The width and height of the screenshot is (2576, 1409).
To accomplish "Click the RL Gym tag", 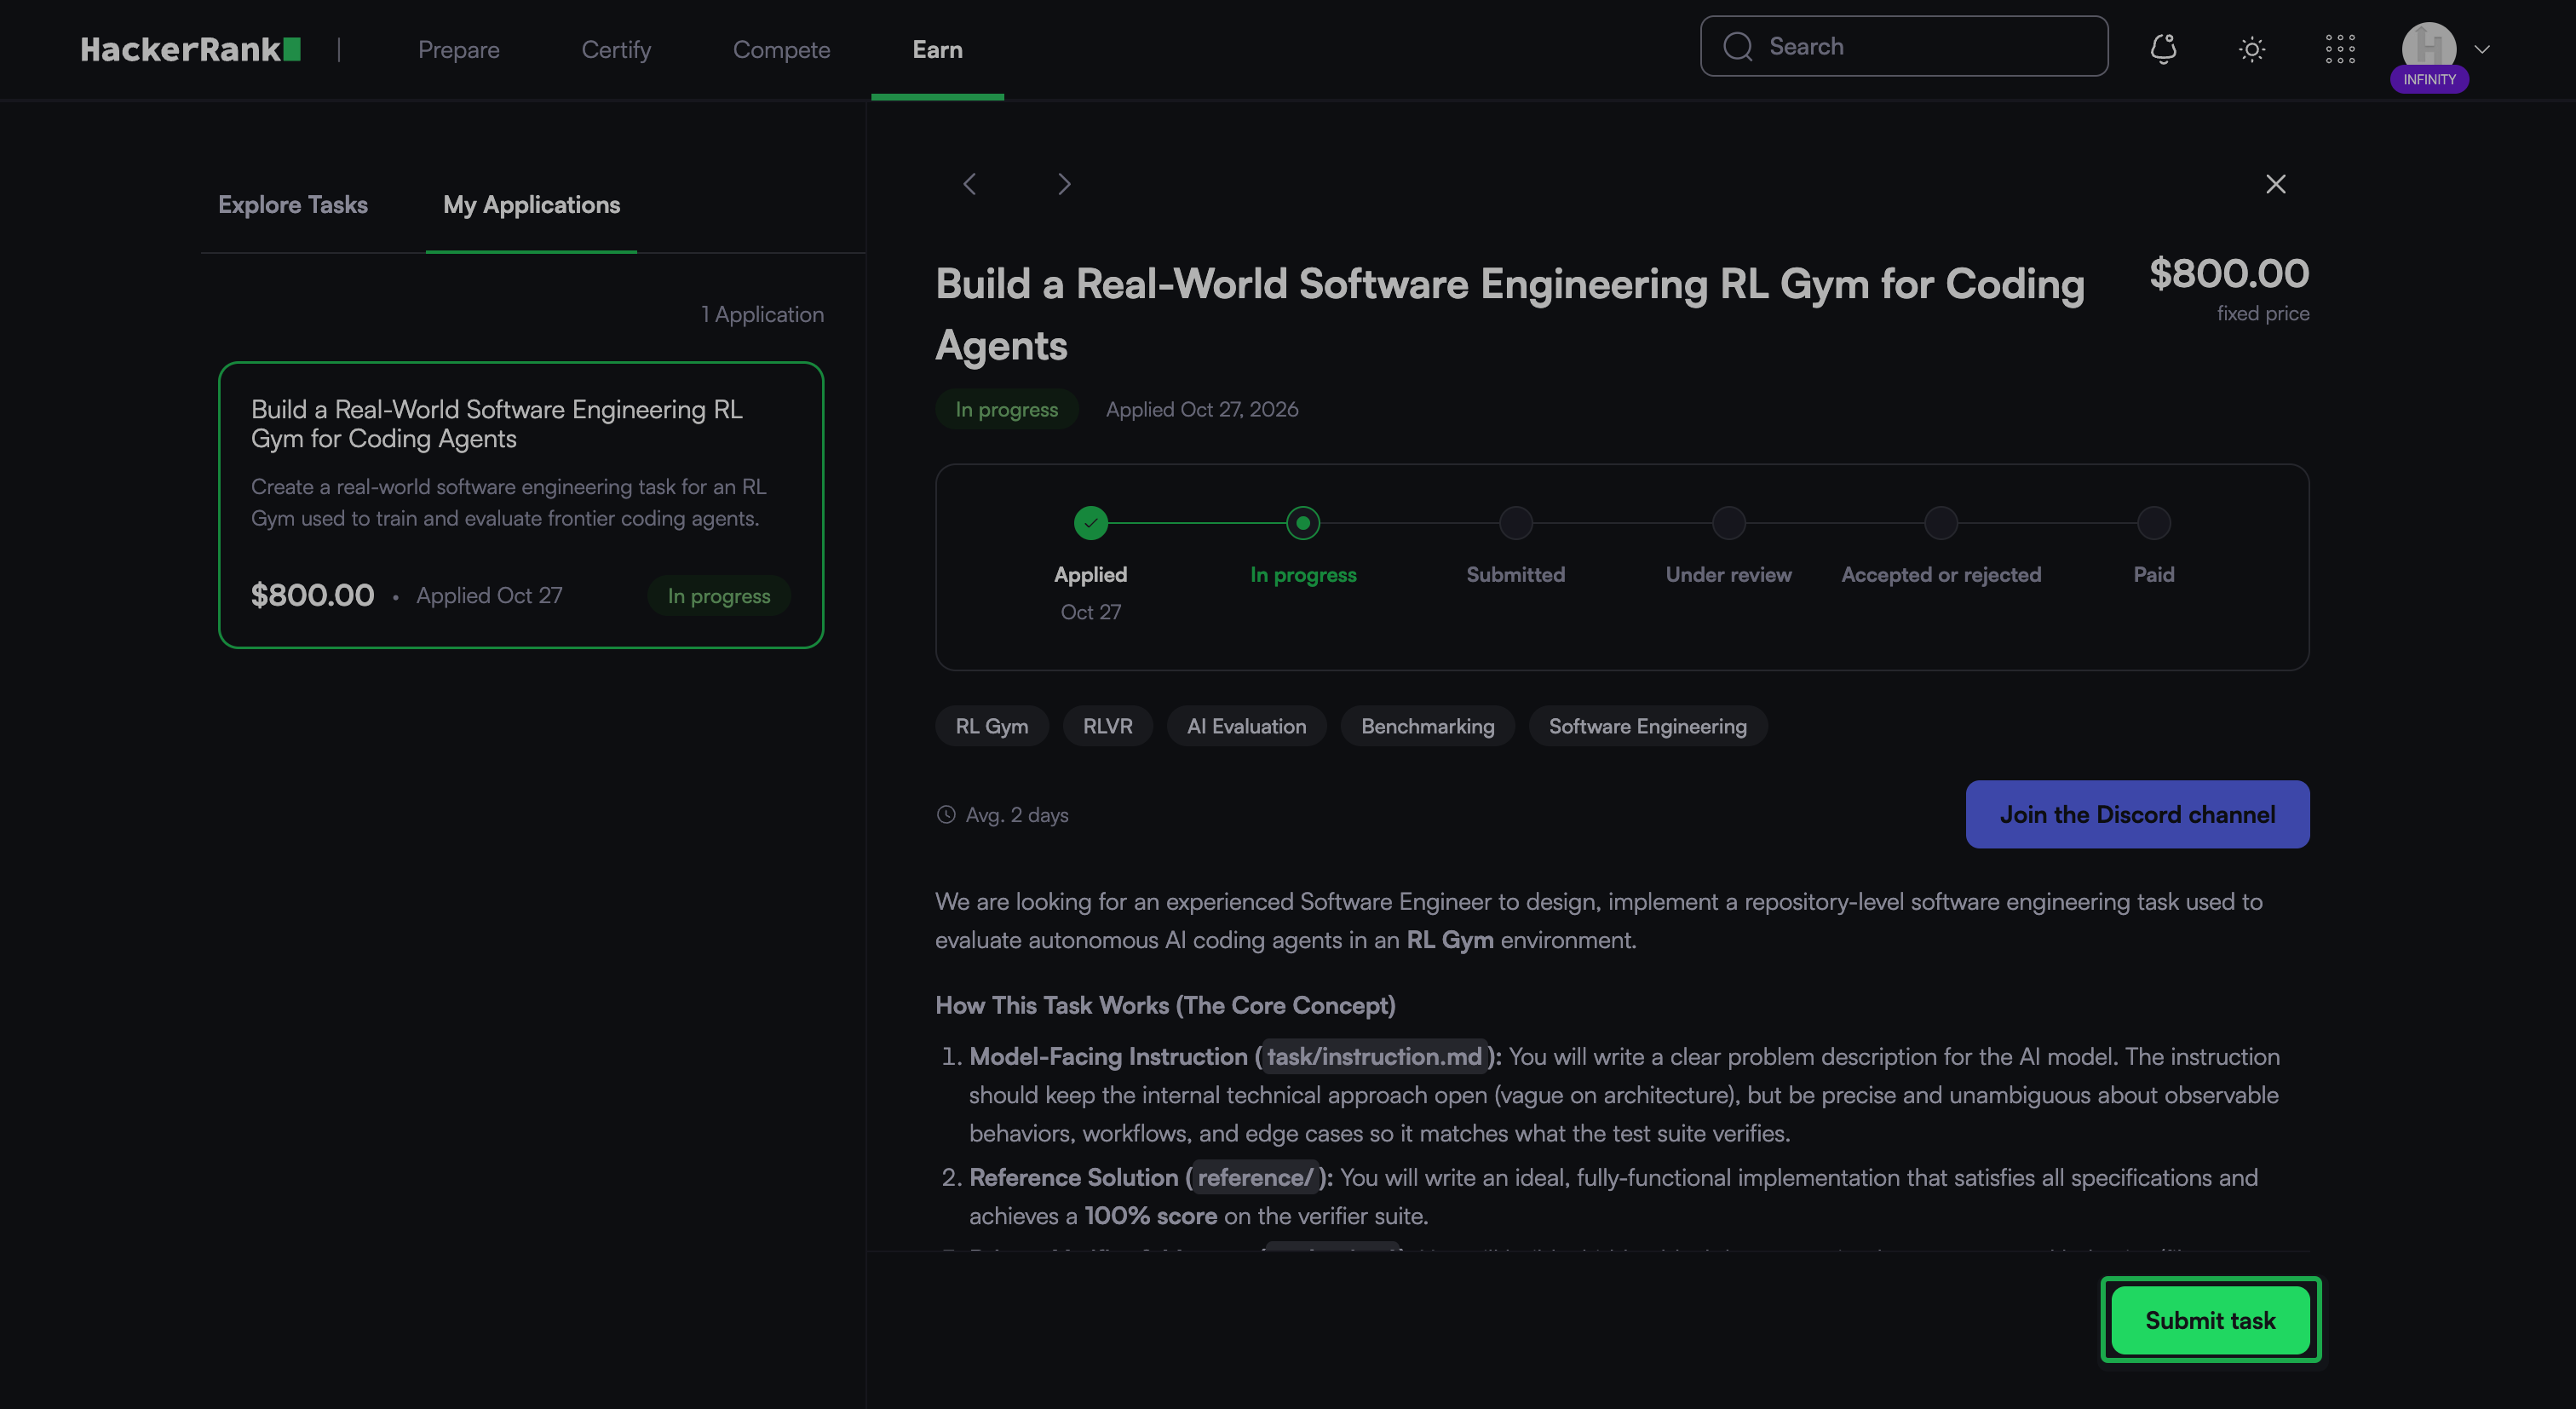I will [992, 726].
